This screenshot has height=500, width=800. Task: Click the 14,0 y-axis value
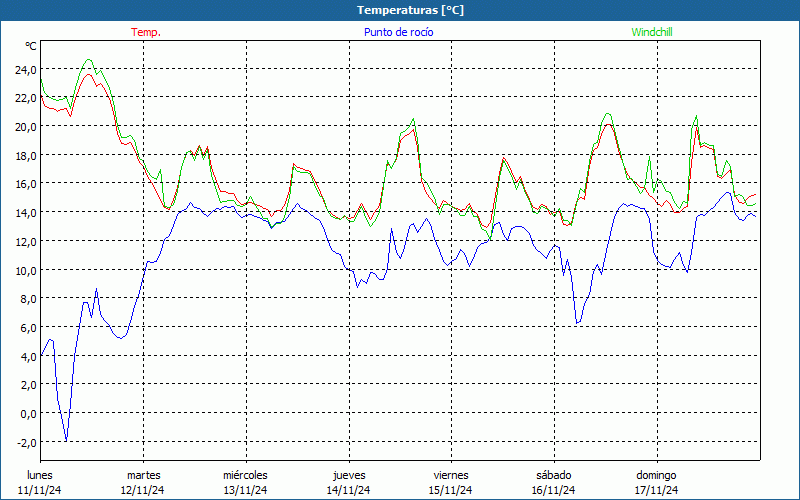click(26, 213)
